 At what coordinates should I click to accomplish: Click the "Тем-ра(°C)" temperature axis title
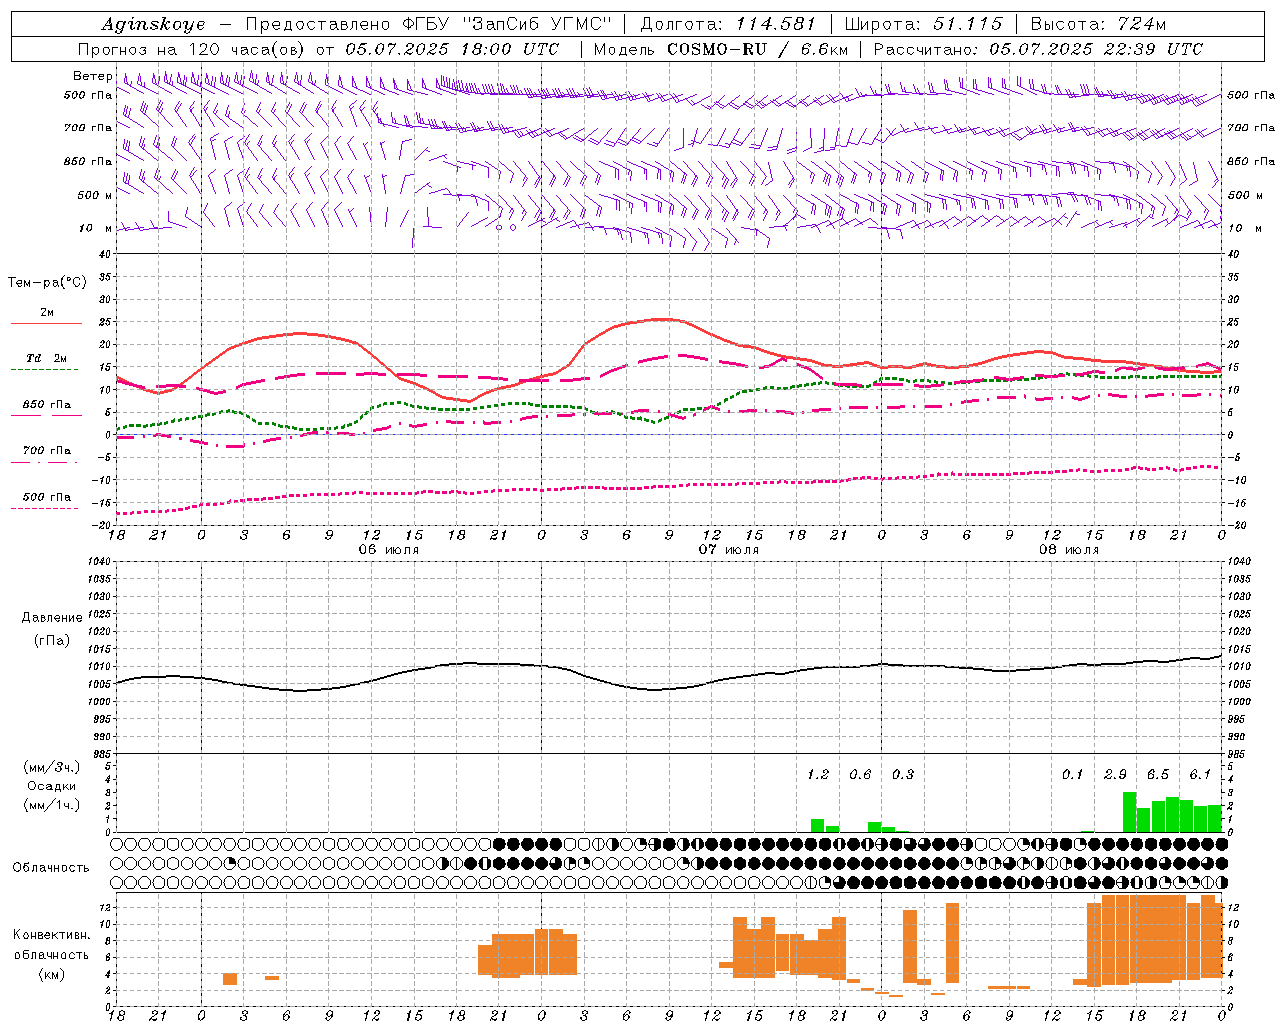(x=47, y=283)
